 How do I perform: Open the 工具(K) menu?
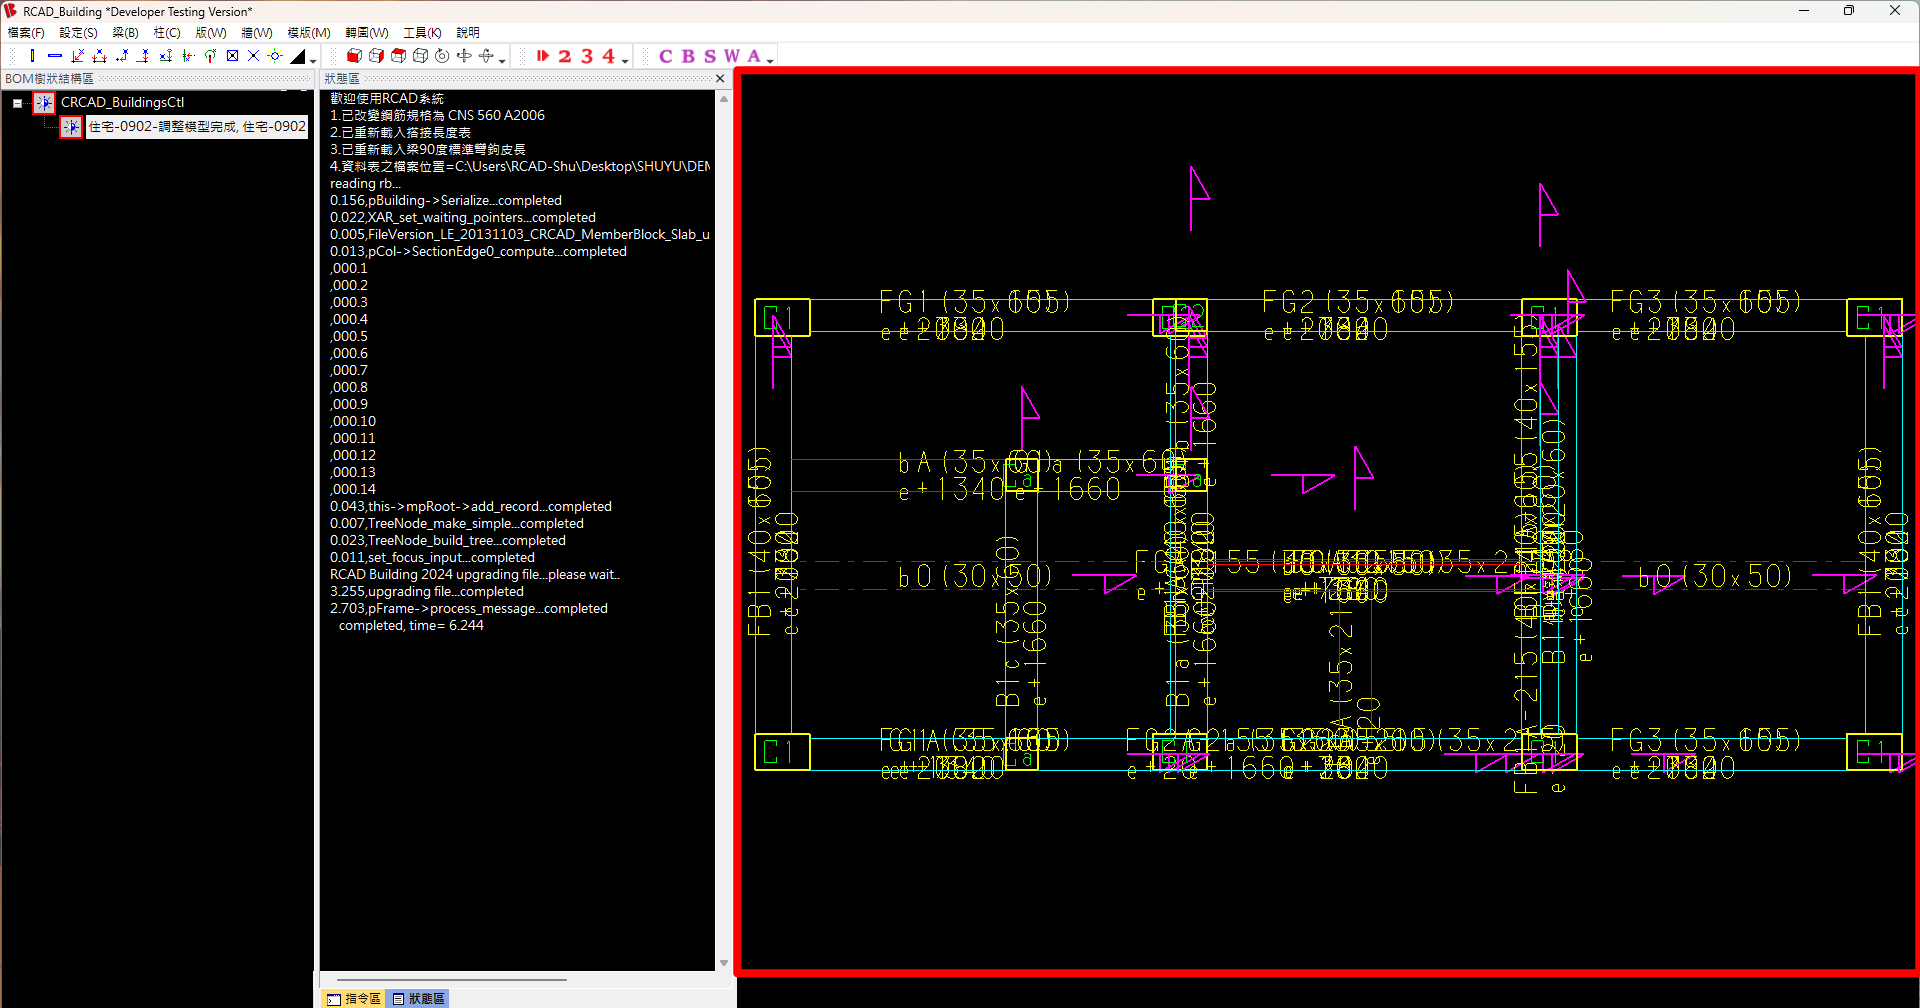coord(422,33)
